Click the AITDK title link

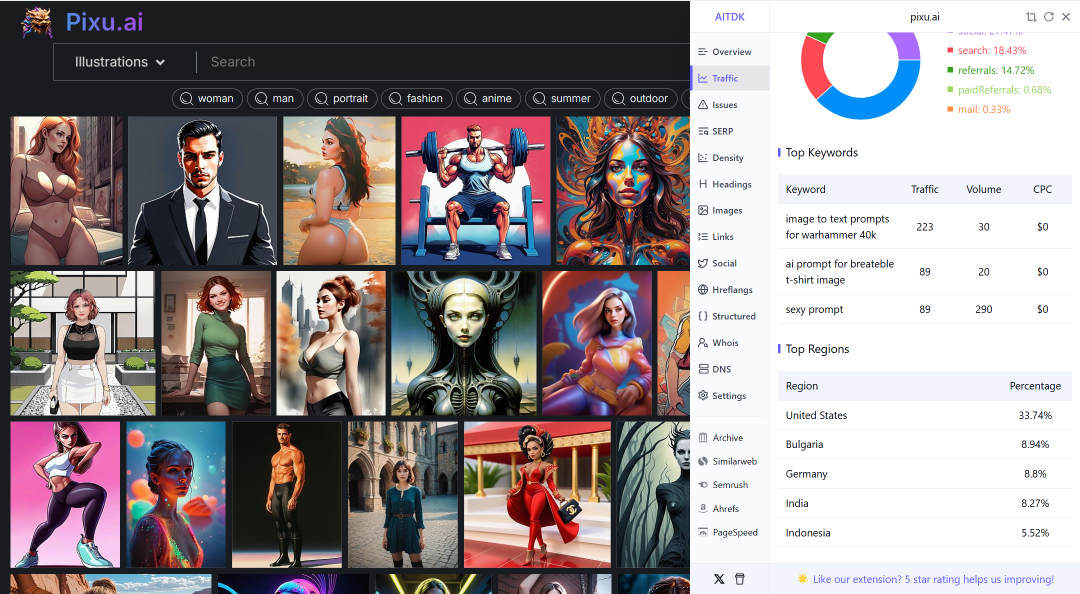tap(729, 17)
